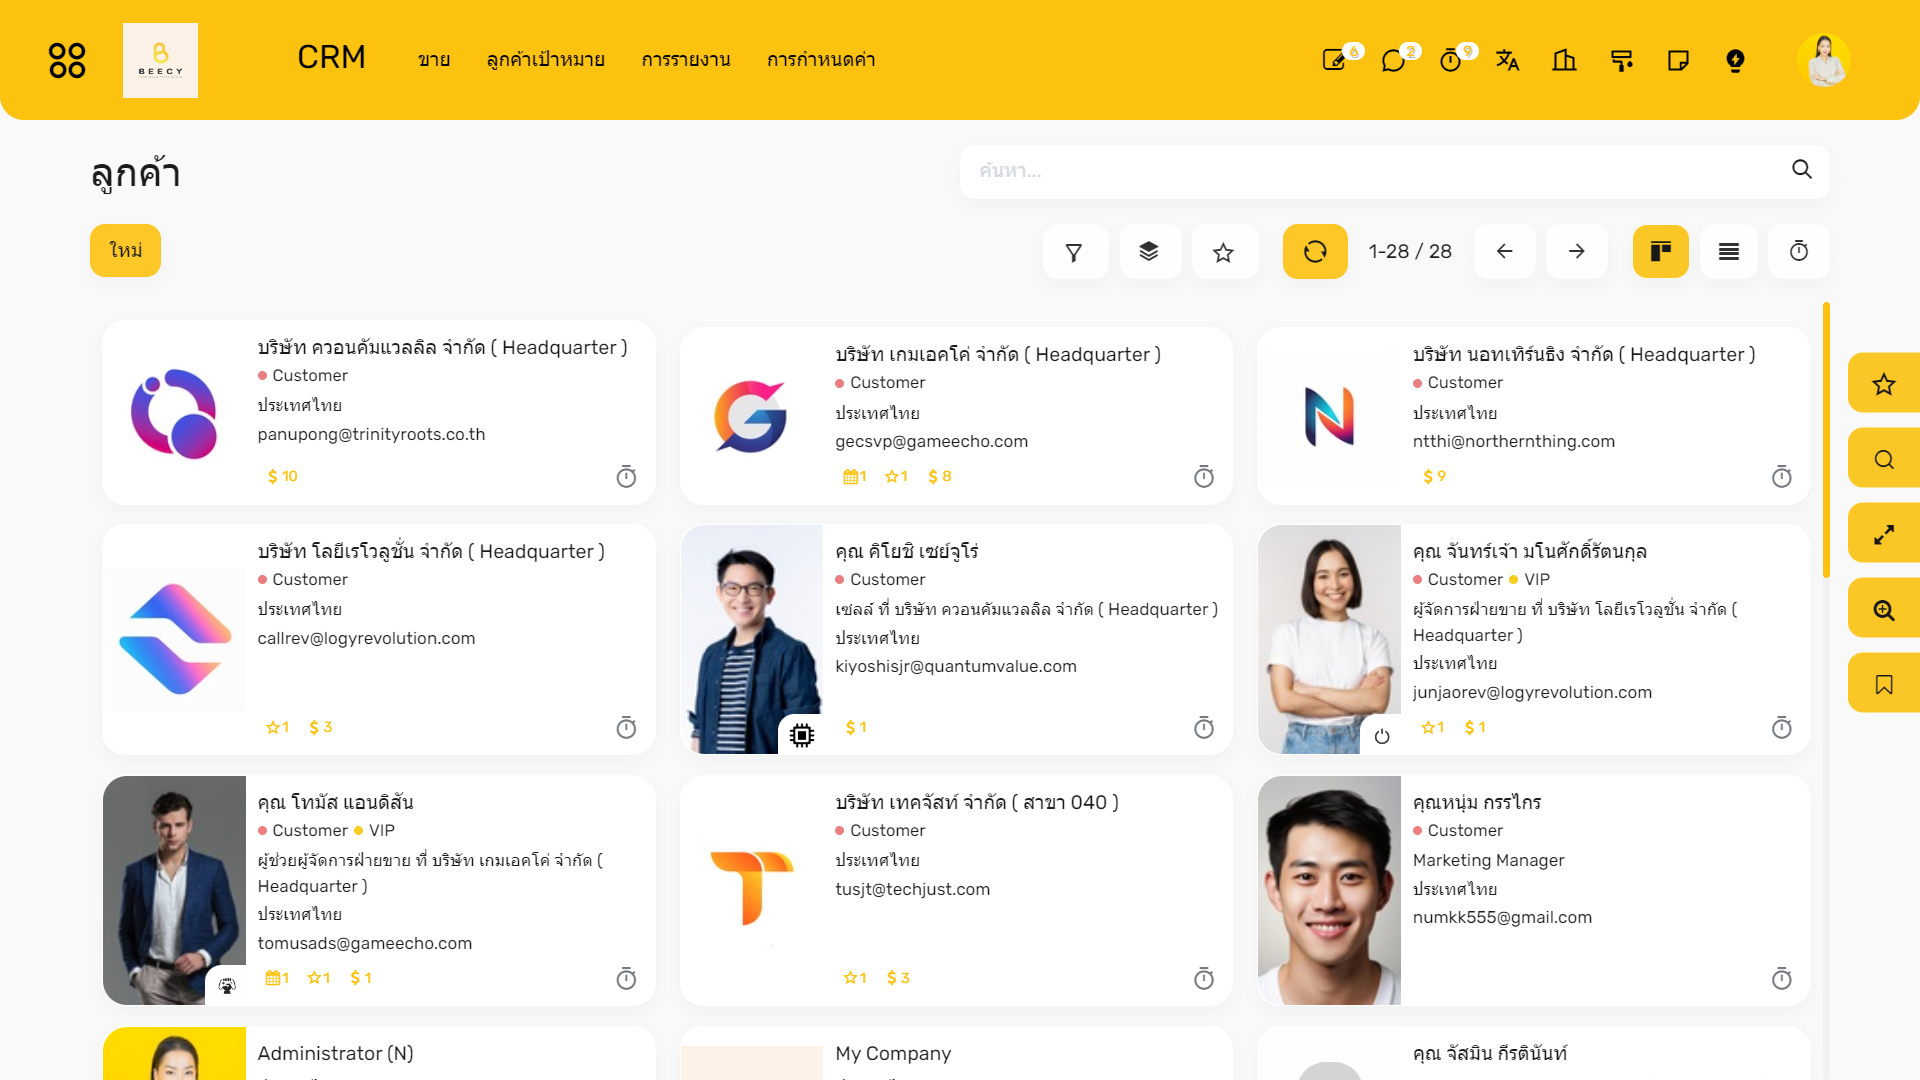The width and height of the screenshot is (1920, 1080).
Task: Click the side panel star icon
Action: [1884, 384]
